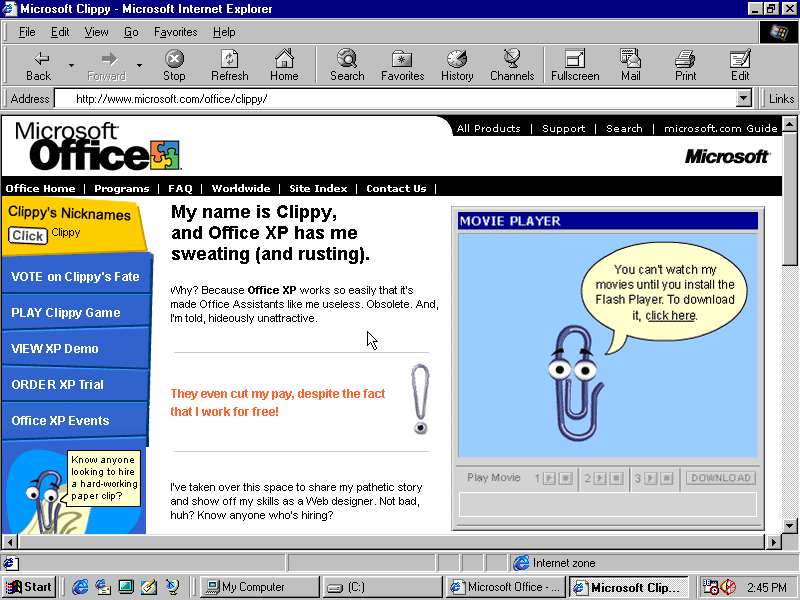Open the Favorites menu
Screen dimensions: 800x600
(x=176, y=32)
